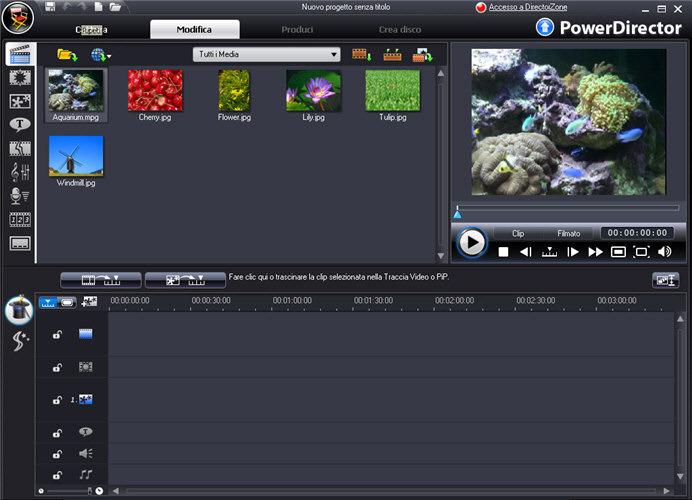
Task: Expand the globe download media dropdown arrow
Action: pos(109,55)
